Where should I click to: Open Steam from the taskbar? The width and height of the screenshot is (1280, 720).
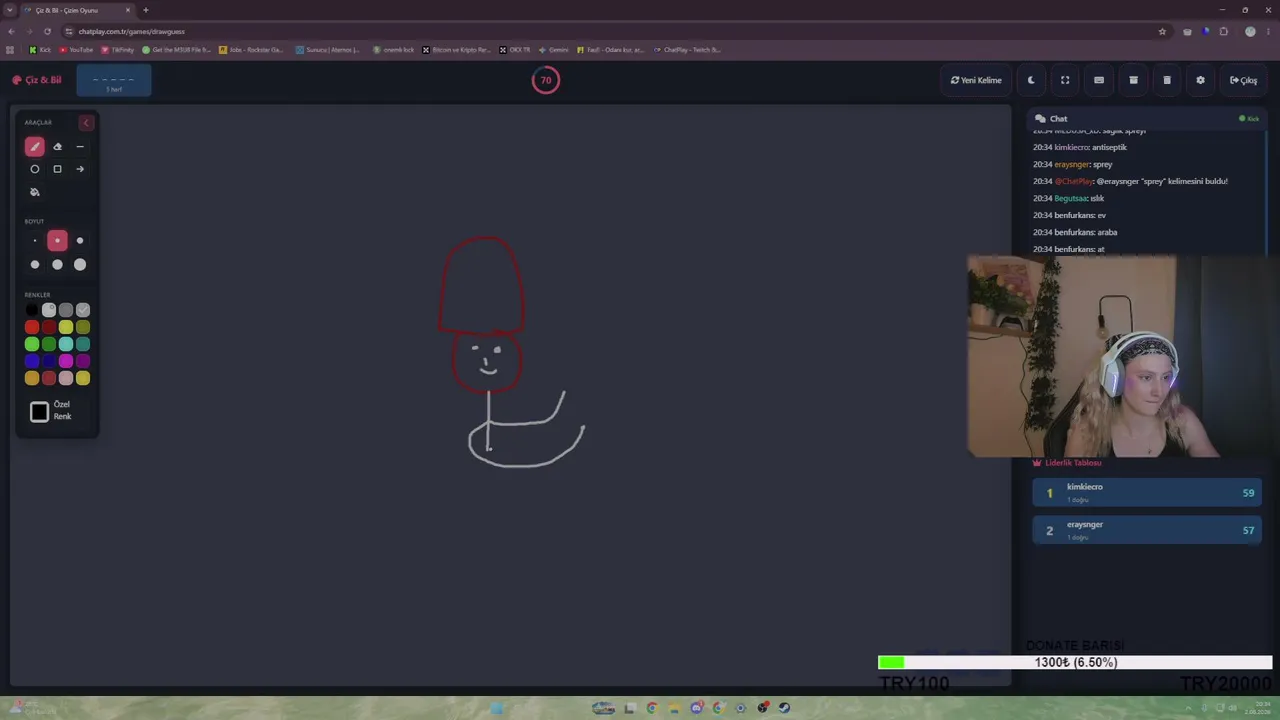point(785,708)
